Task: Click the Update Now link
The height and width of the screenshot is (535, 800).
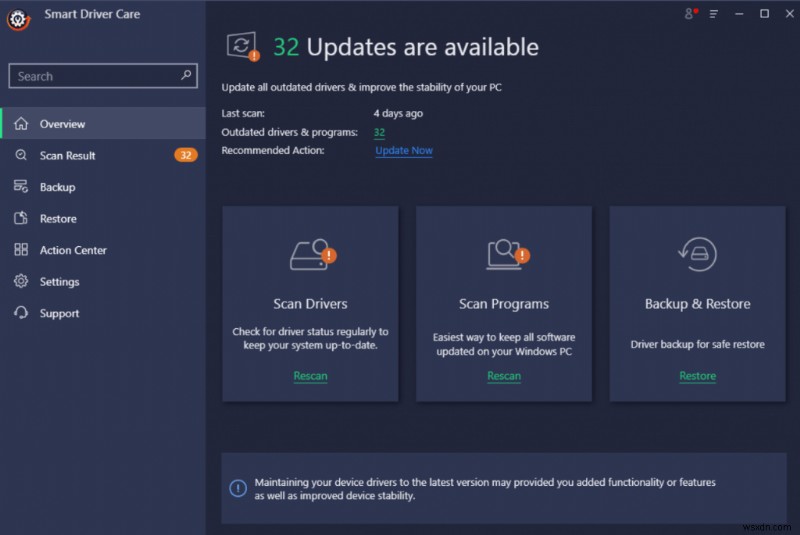Action: click(404, 150)
